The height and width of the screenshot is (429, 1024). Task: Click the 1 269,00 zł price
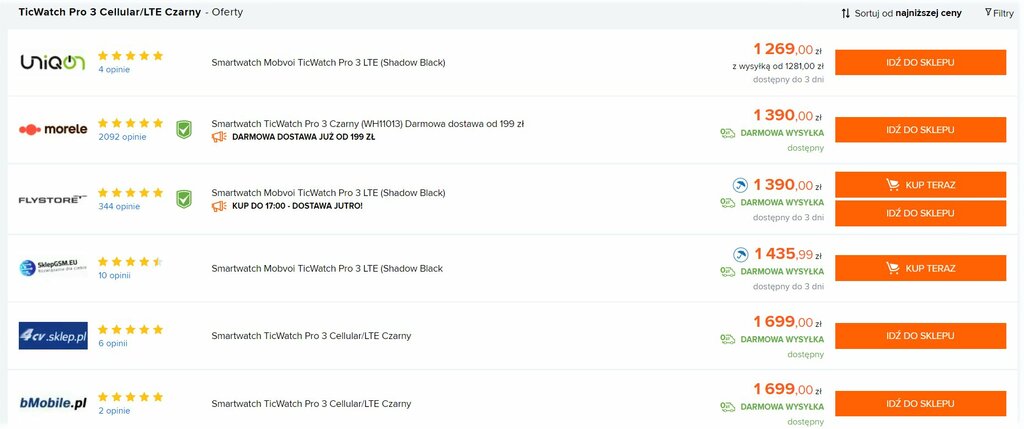788,49
